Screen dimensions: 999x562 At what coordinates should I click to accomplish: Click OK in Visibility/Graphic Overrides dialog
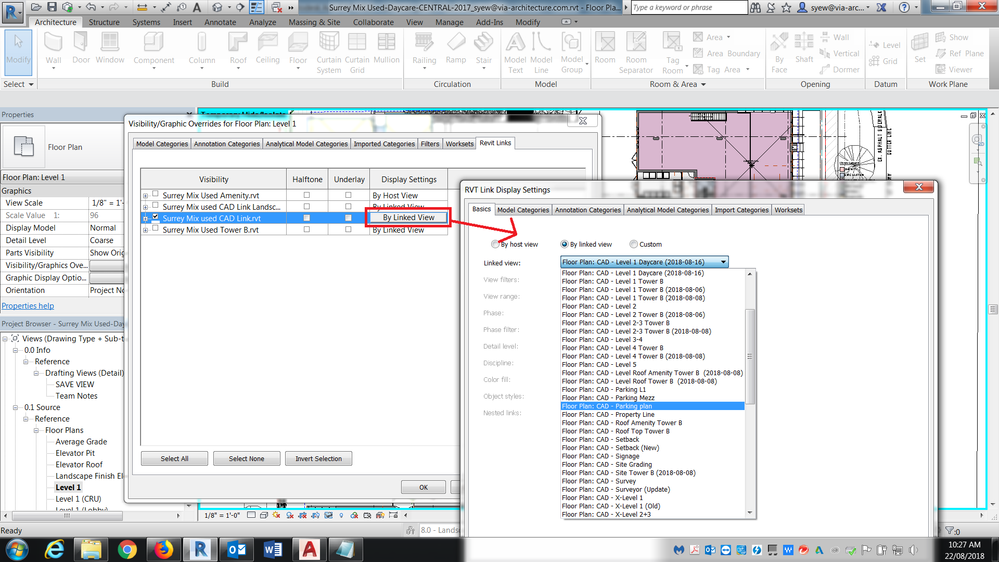point(424,487)
